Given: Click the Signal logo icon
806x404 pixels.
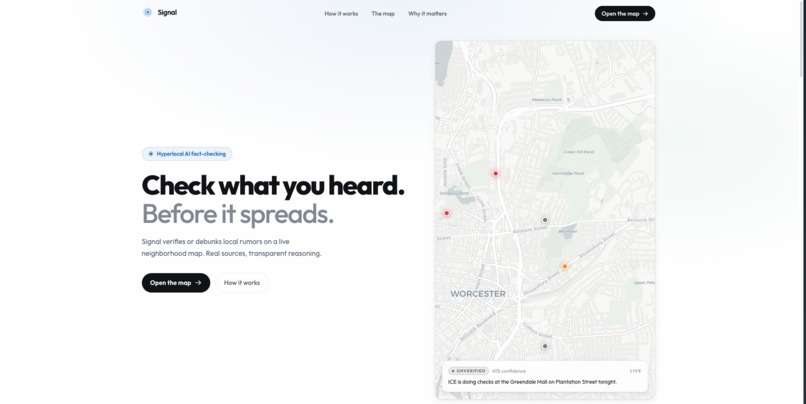Looking at the screenshot, I should [148, 12].
